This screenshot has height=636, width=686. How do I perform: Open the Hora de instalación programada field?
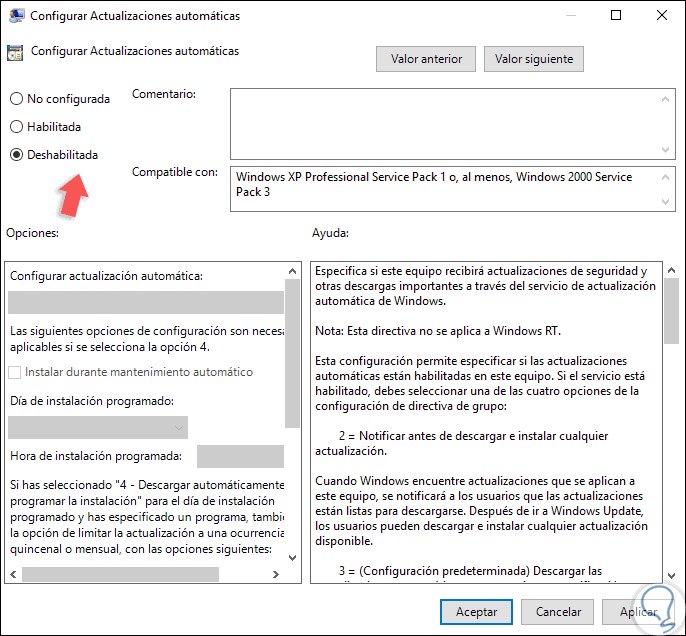point(240,457)
